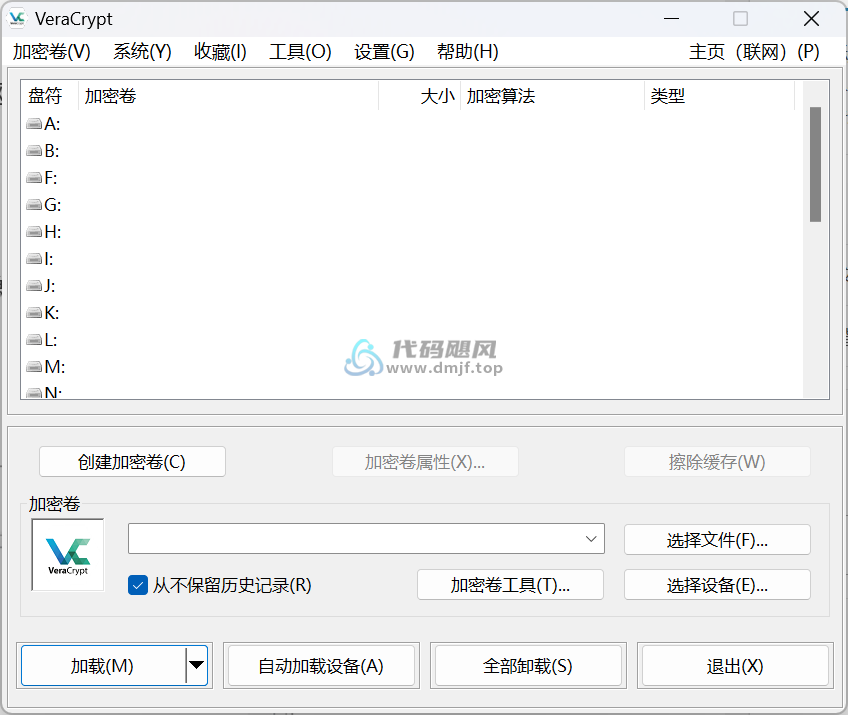
Task: Open the 主页（联网）(P) menu item
Action: (754, 52)
